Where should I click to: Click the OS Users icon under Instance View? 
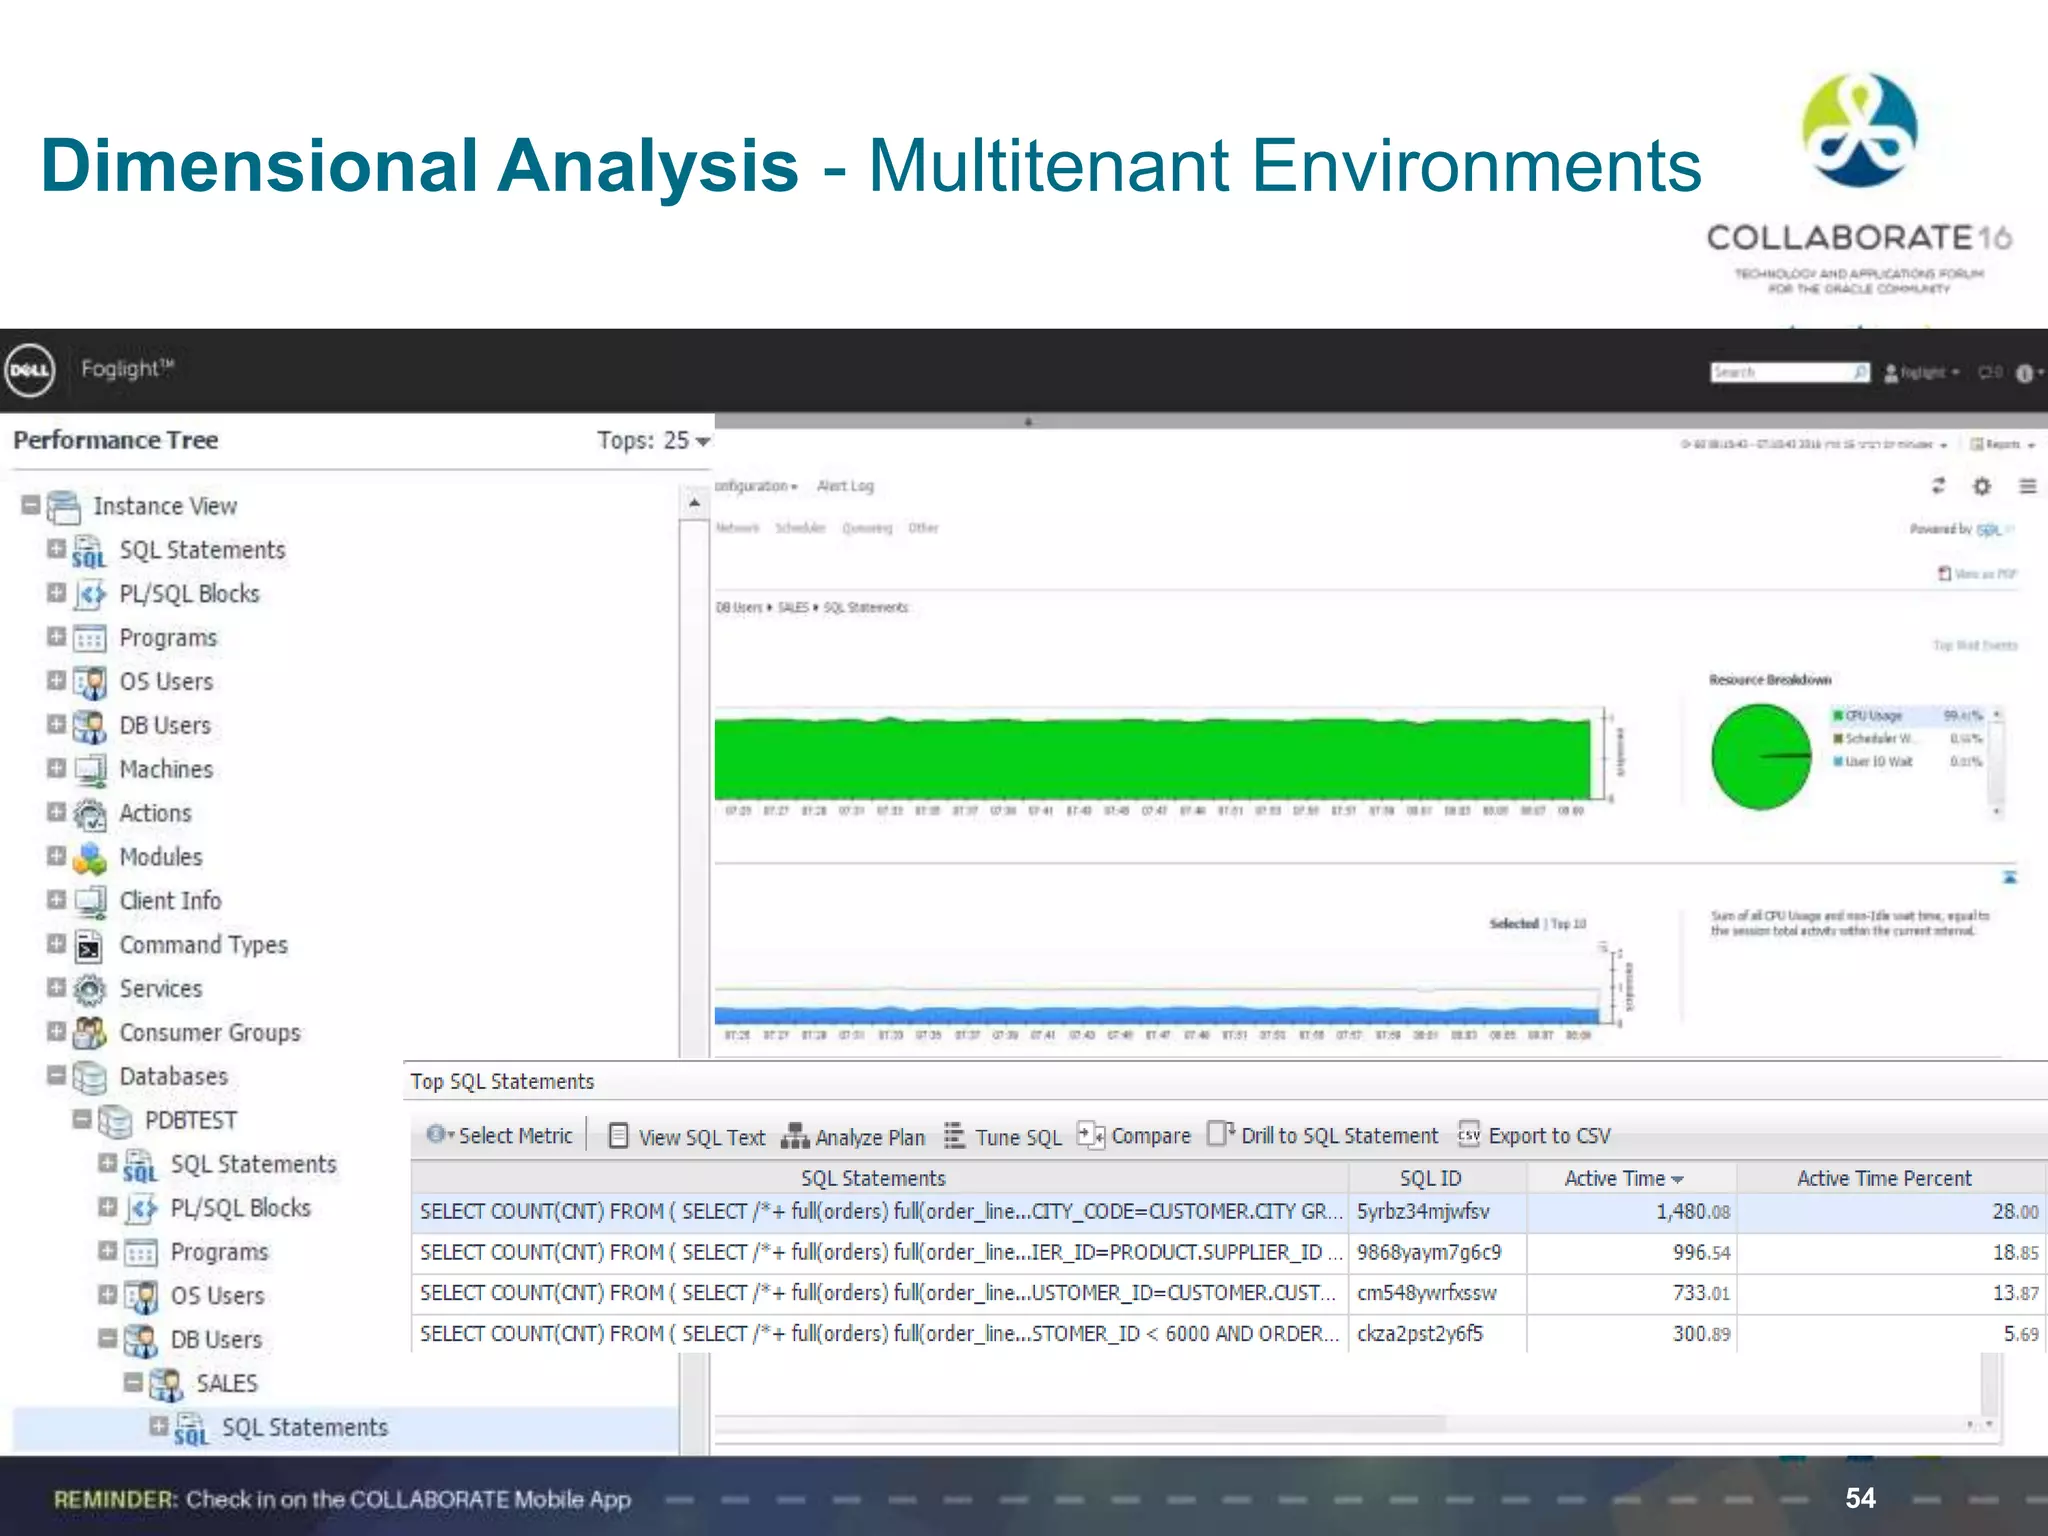tap(89, 683)
